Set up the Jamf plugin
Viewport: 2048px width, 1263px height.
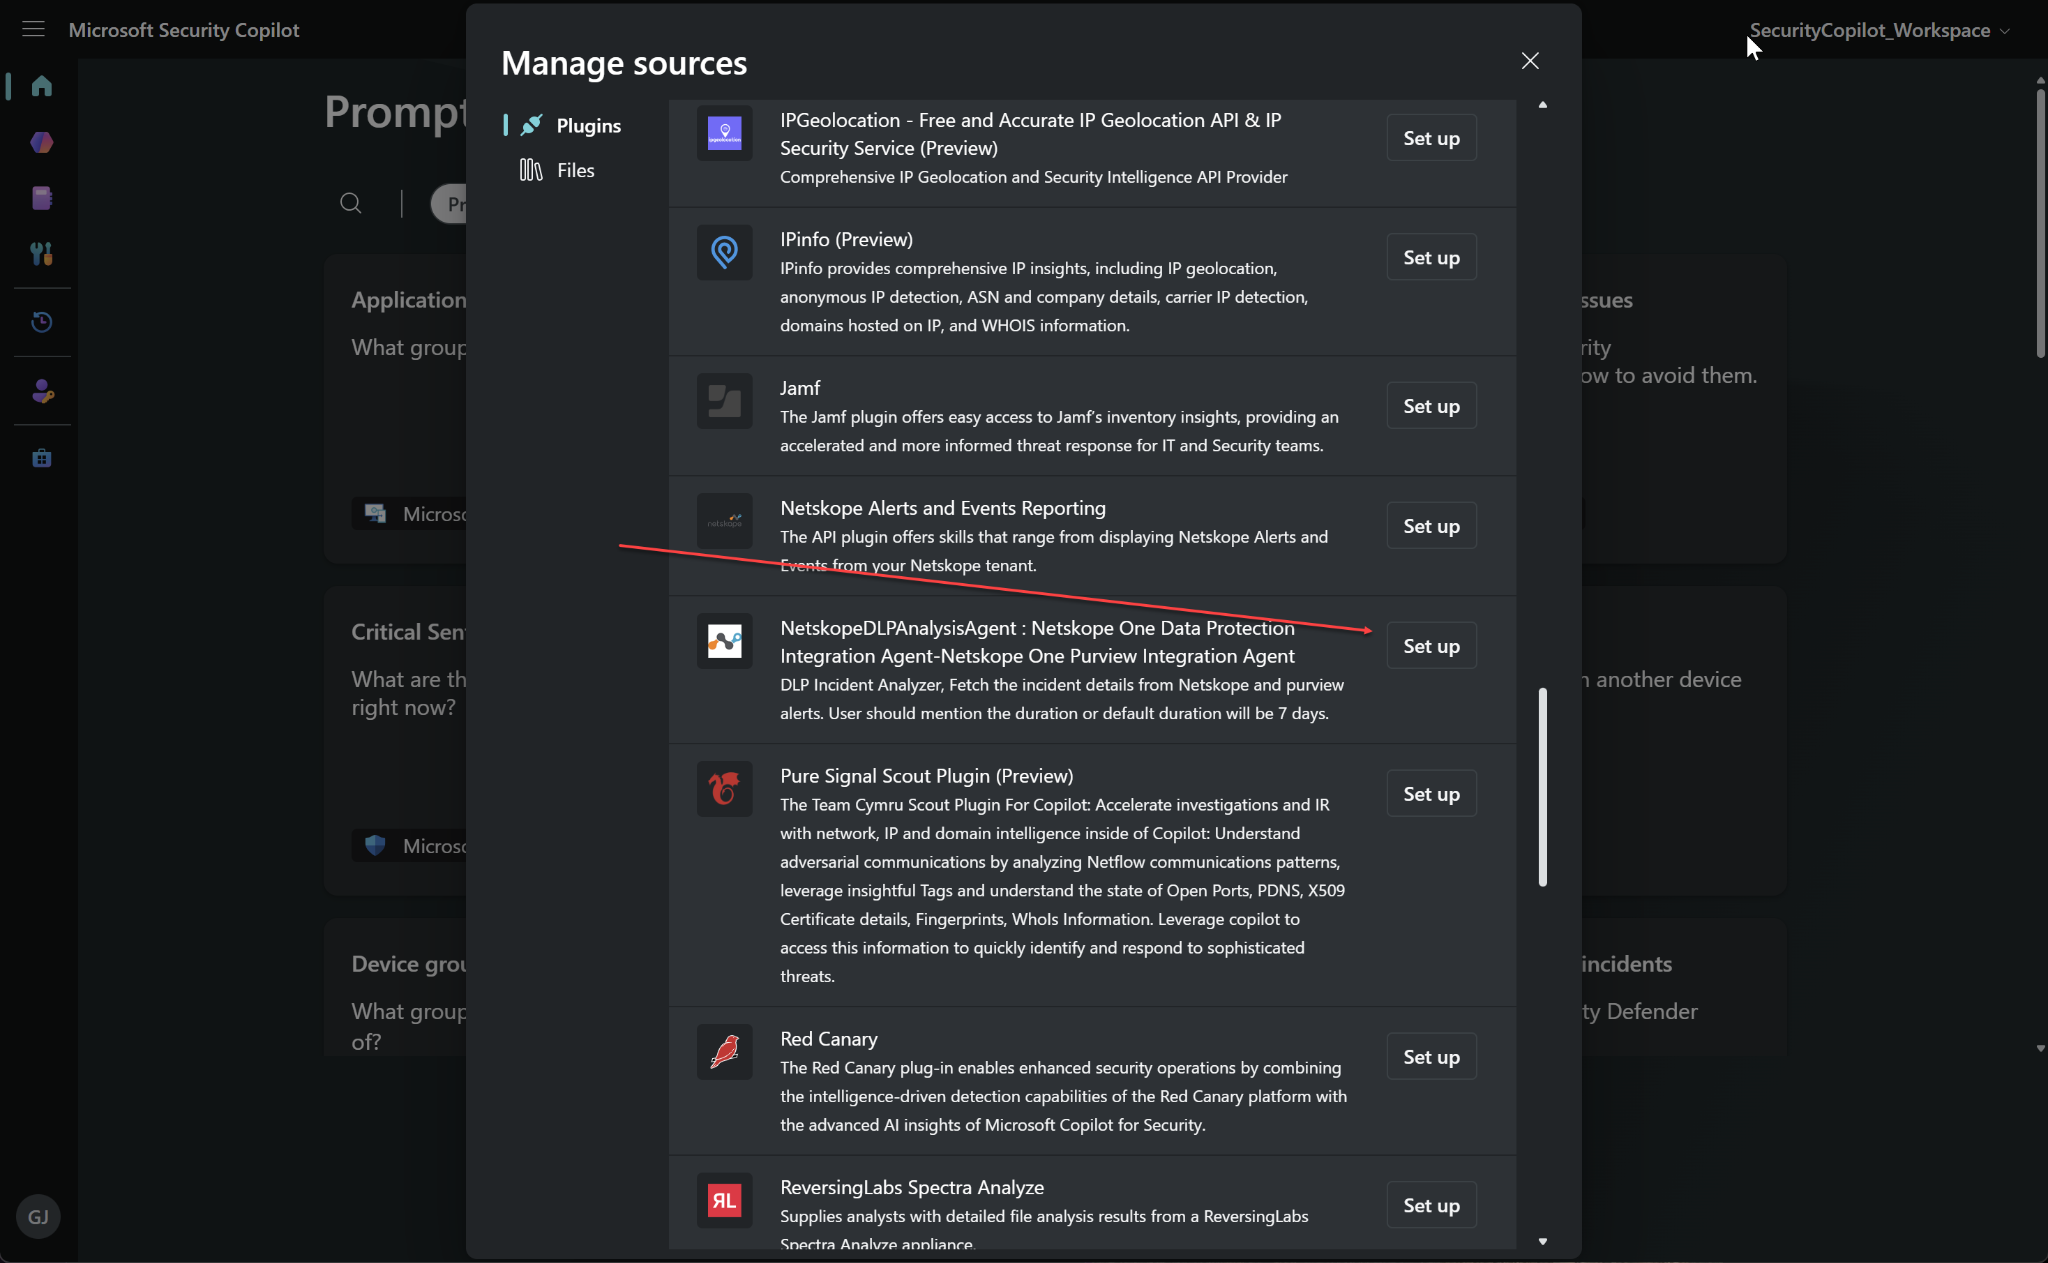point(1431,406)
